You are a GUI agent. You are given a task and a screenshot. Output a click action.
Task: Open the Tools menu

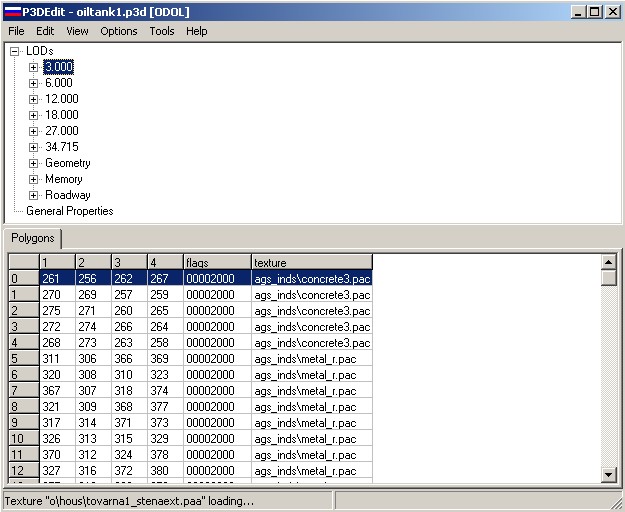[161, 31]
